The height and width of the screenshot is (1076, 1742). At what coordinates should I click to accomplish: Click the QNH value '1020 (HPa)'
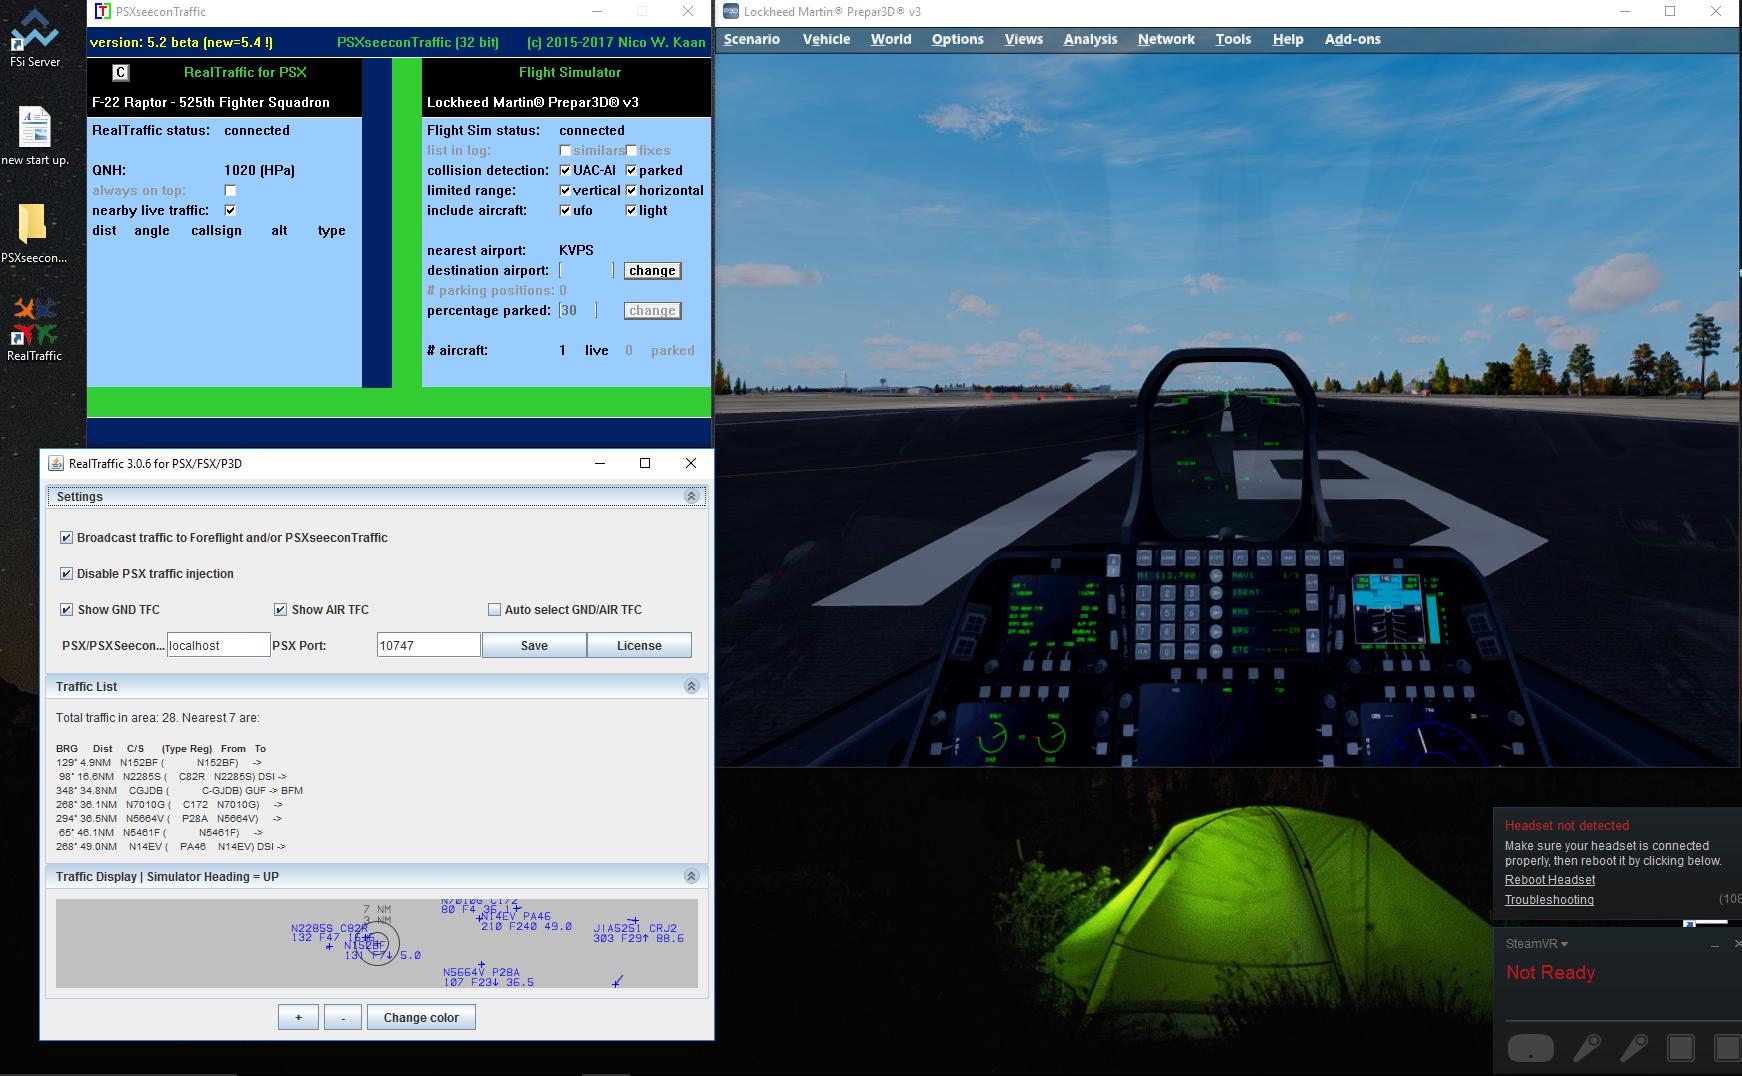pos(259,170)
